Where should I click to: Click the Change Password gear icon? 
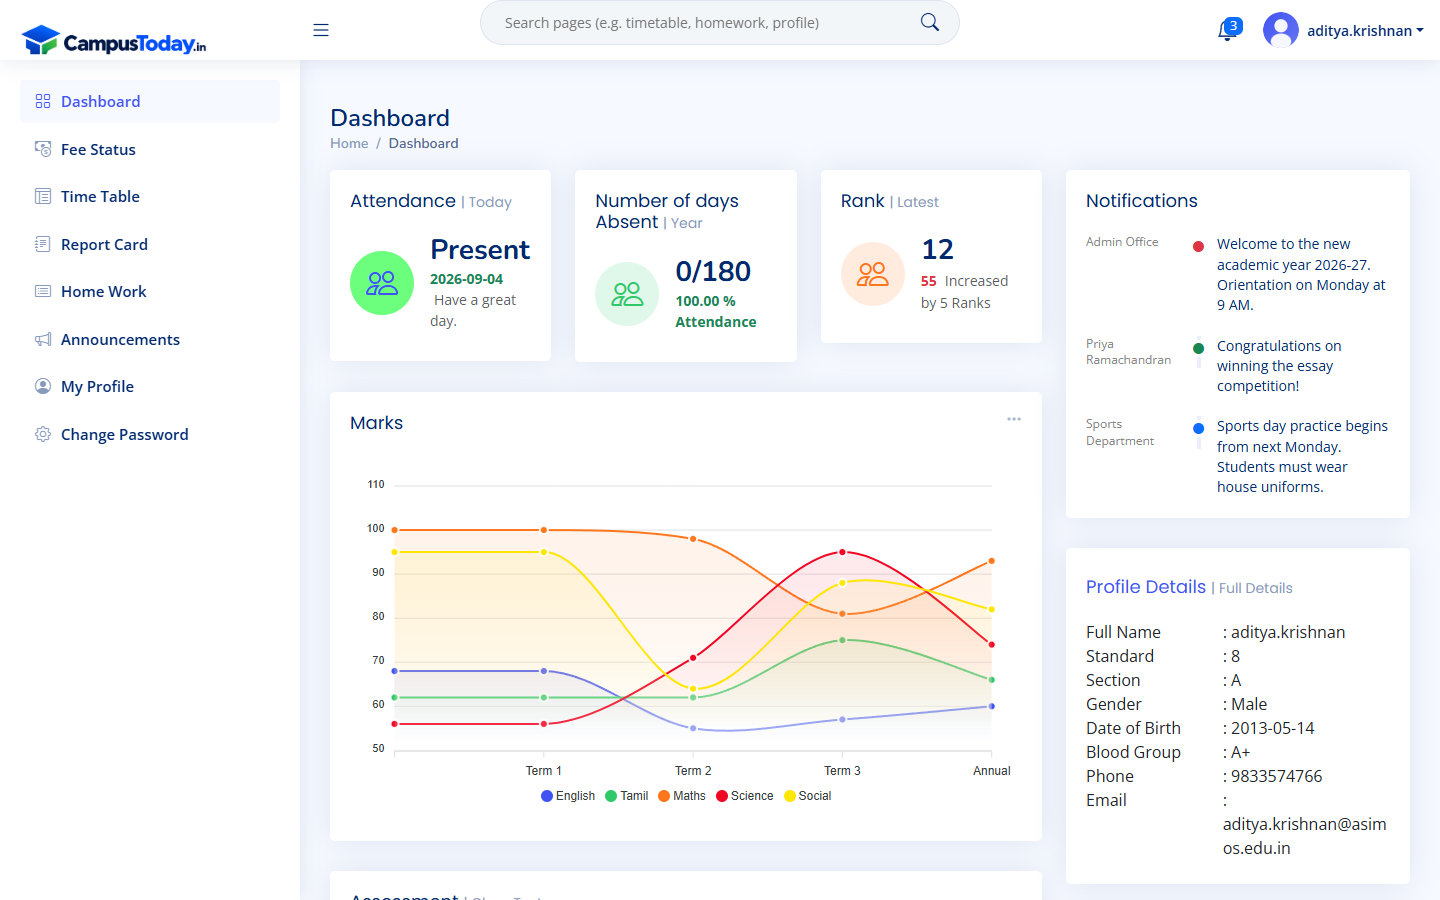coord(43,434)
